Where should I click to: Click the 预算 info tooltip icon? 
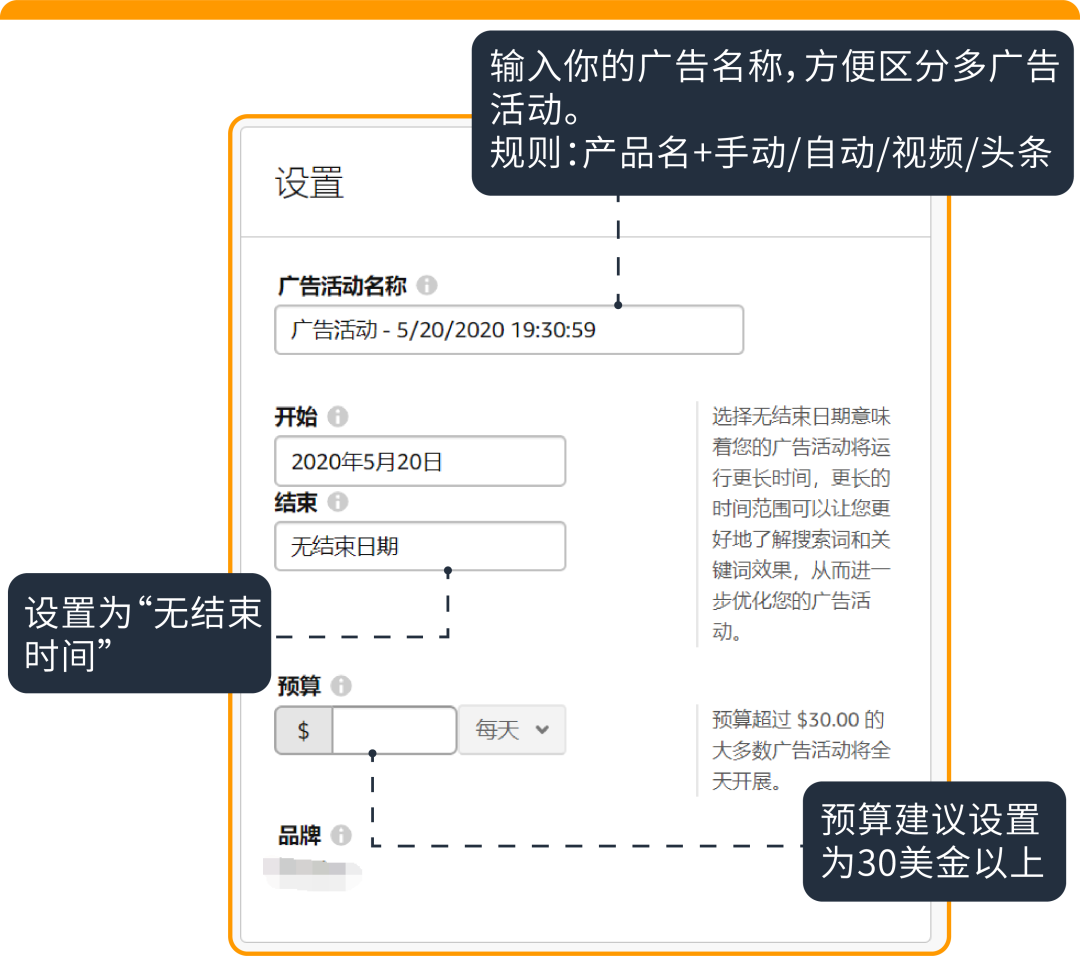point(339,685)
